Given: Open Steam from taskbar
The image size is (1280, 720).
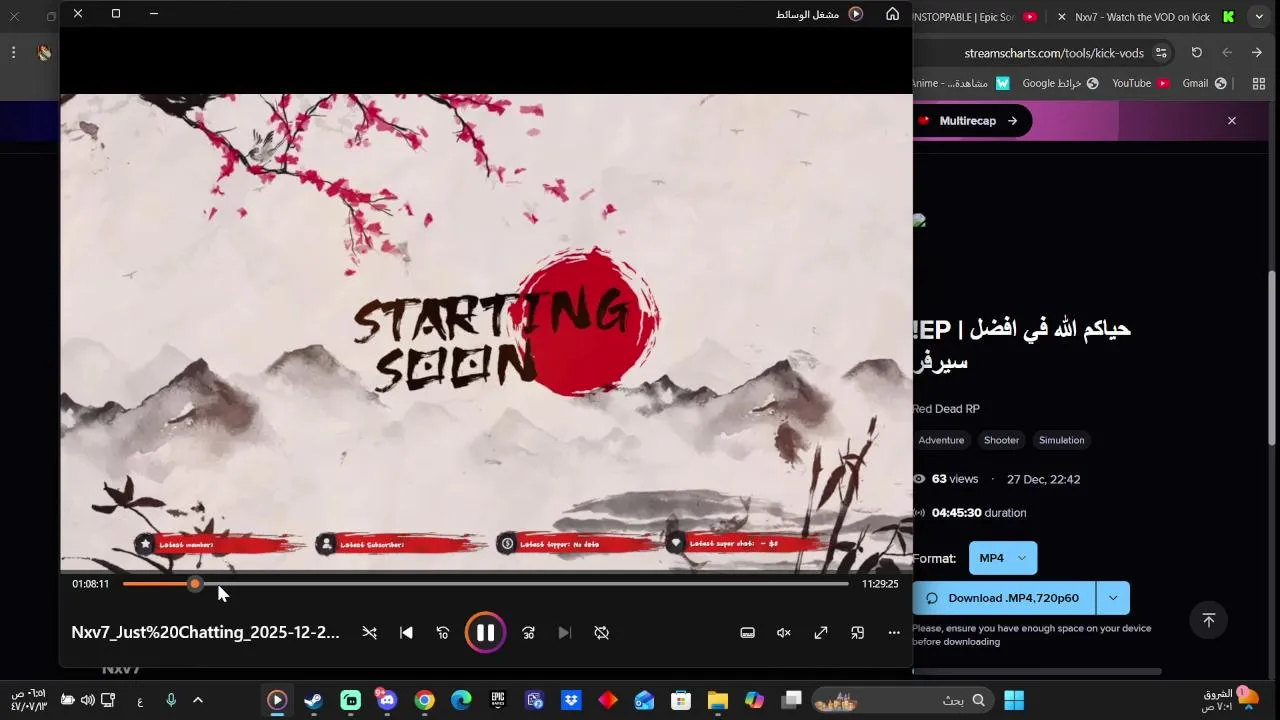Looking at the screenshot, I should (314, 700).
